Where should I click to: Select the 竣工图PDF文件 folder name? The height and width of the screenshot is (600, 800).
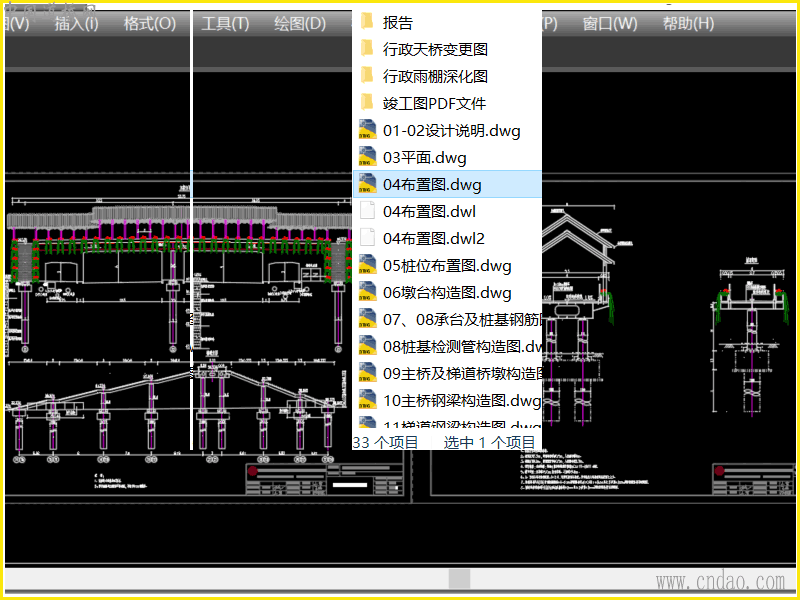click(434, 104)
